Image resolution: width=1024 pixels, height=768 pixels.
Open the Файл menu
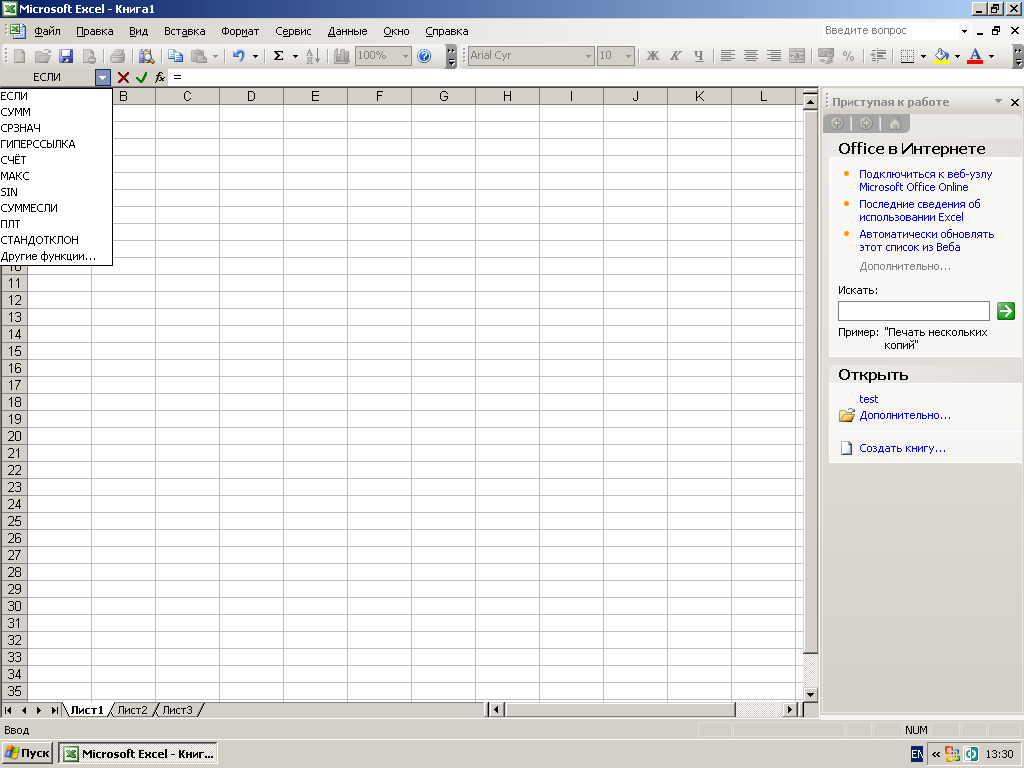pos(47,31)
